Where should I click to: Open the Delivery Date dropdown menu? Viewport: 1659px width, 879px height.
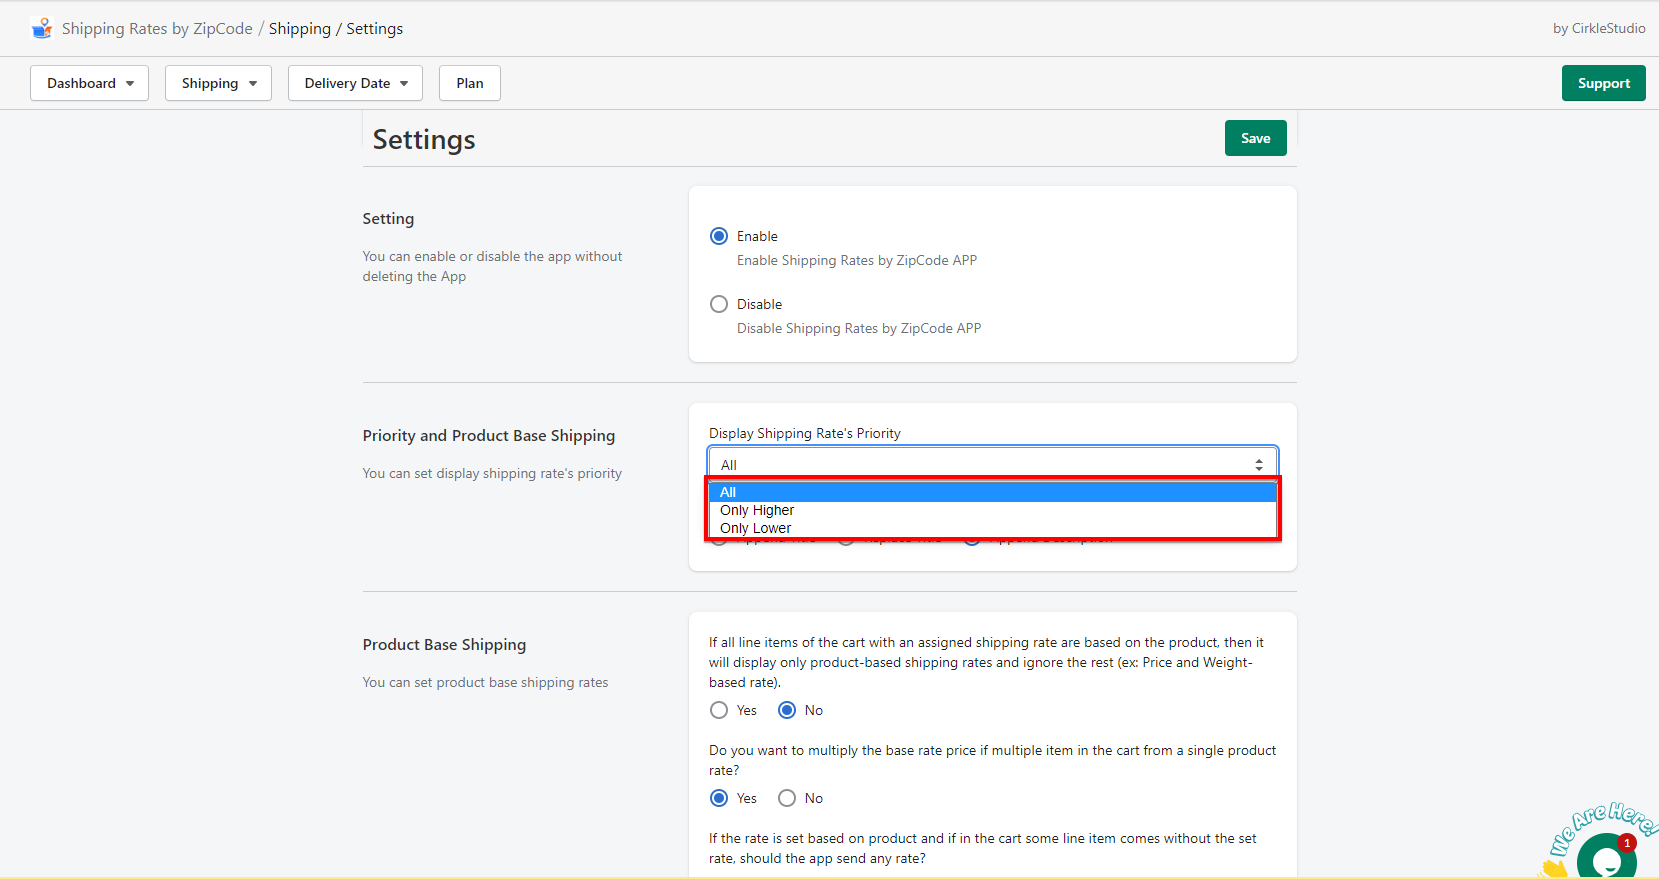(355, 83)
